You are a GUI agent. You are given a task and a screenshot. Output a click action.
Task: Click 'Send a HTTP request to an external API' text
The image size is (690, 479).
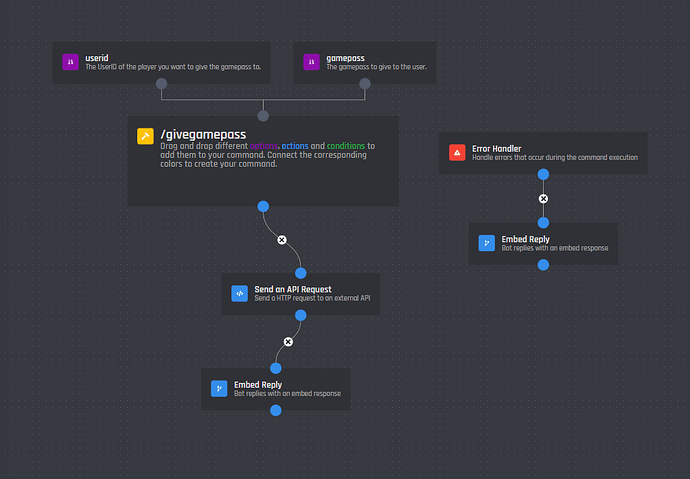[312, 298]
